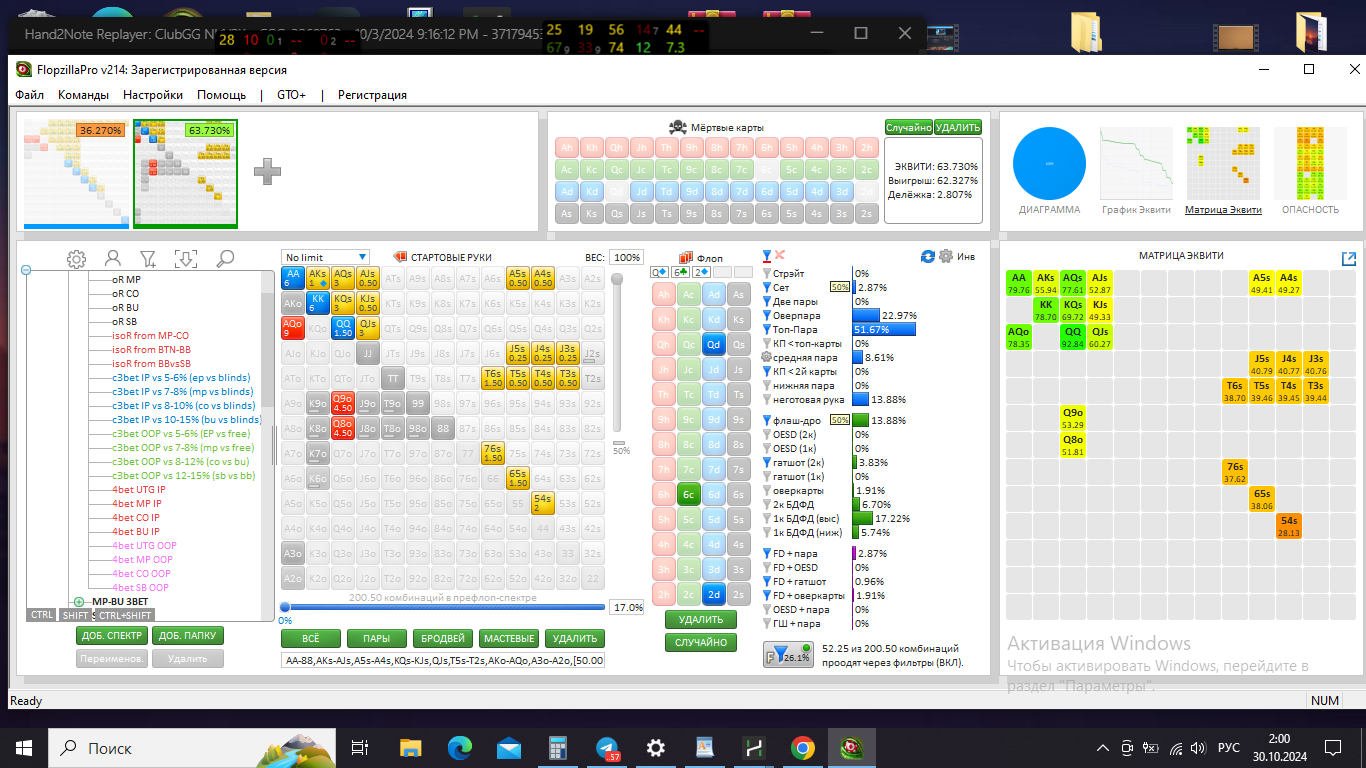Select the blue ДИАГРАММА pie chart view
Viewport: 1366px width, 768px height.
[1049, 163]
